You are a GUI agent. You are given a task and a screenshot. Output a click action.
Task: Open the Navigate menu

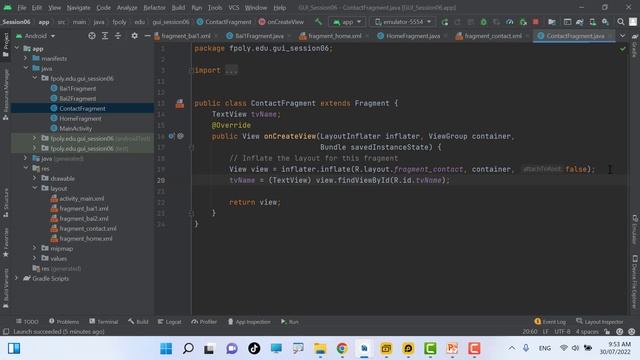(x=78, y=7)
